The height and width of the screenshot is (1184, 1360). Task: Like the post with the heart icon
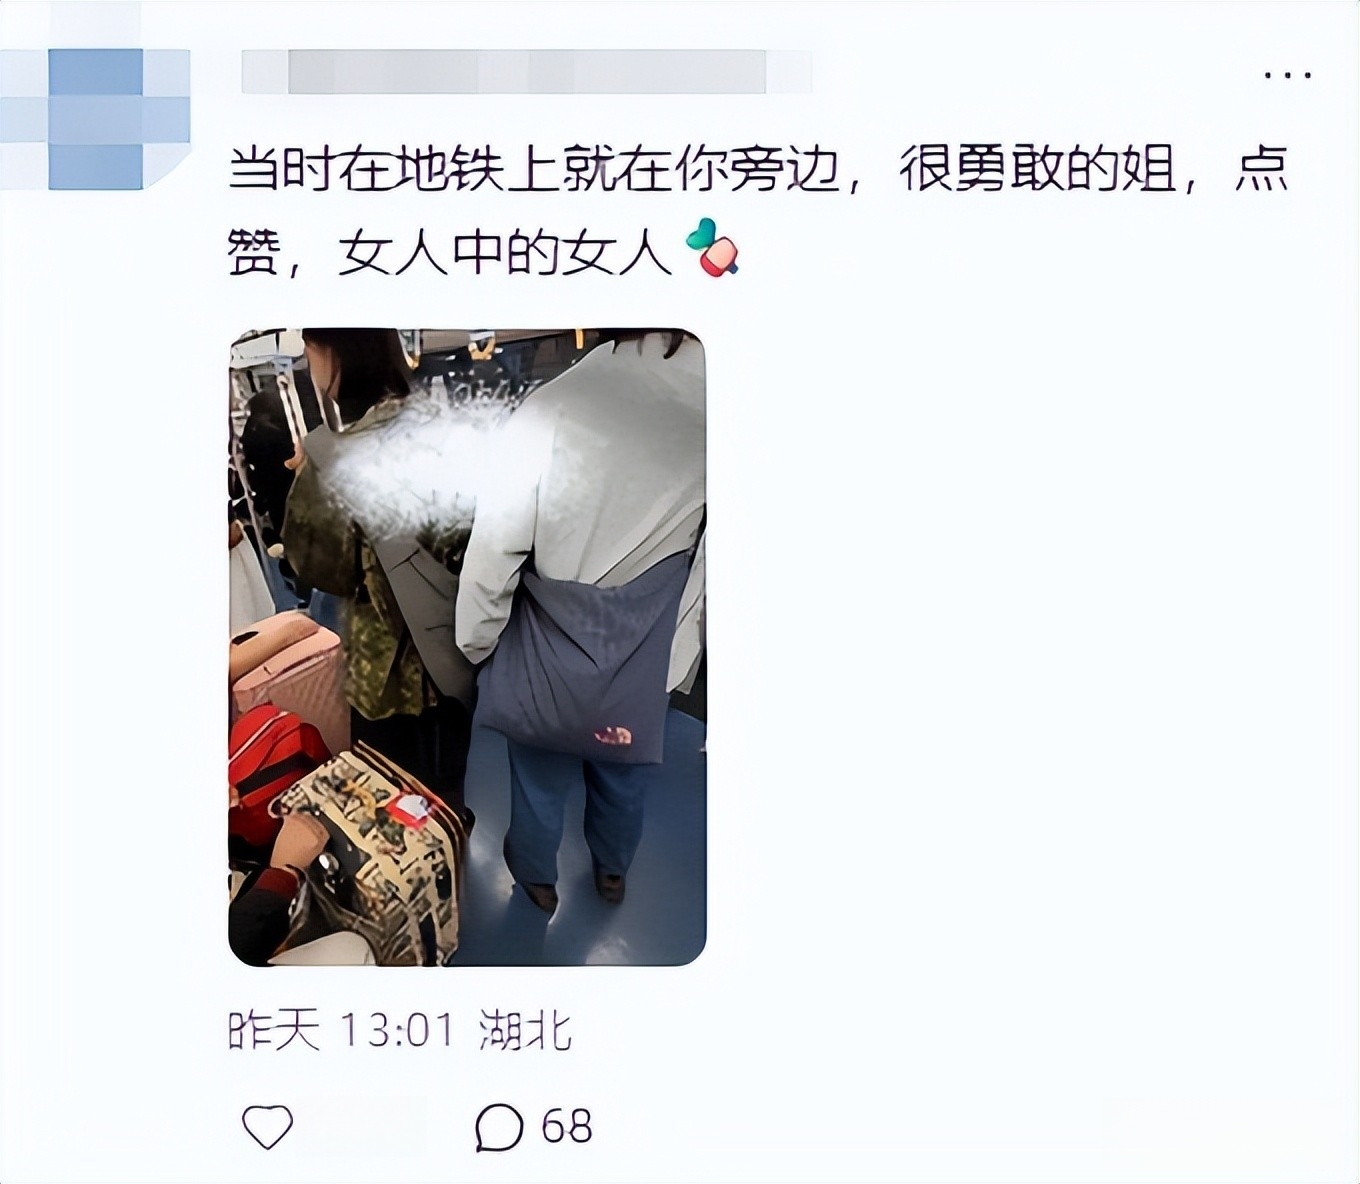(x=268, y=1127)
